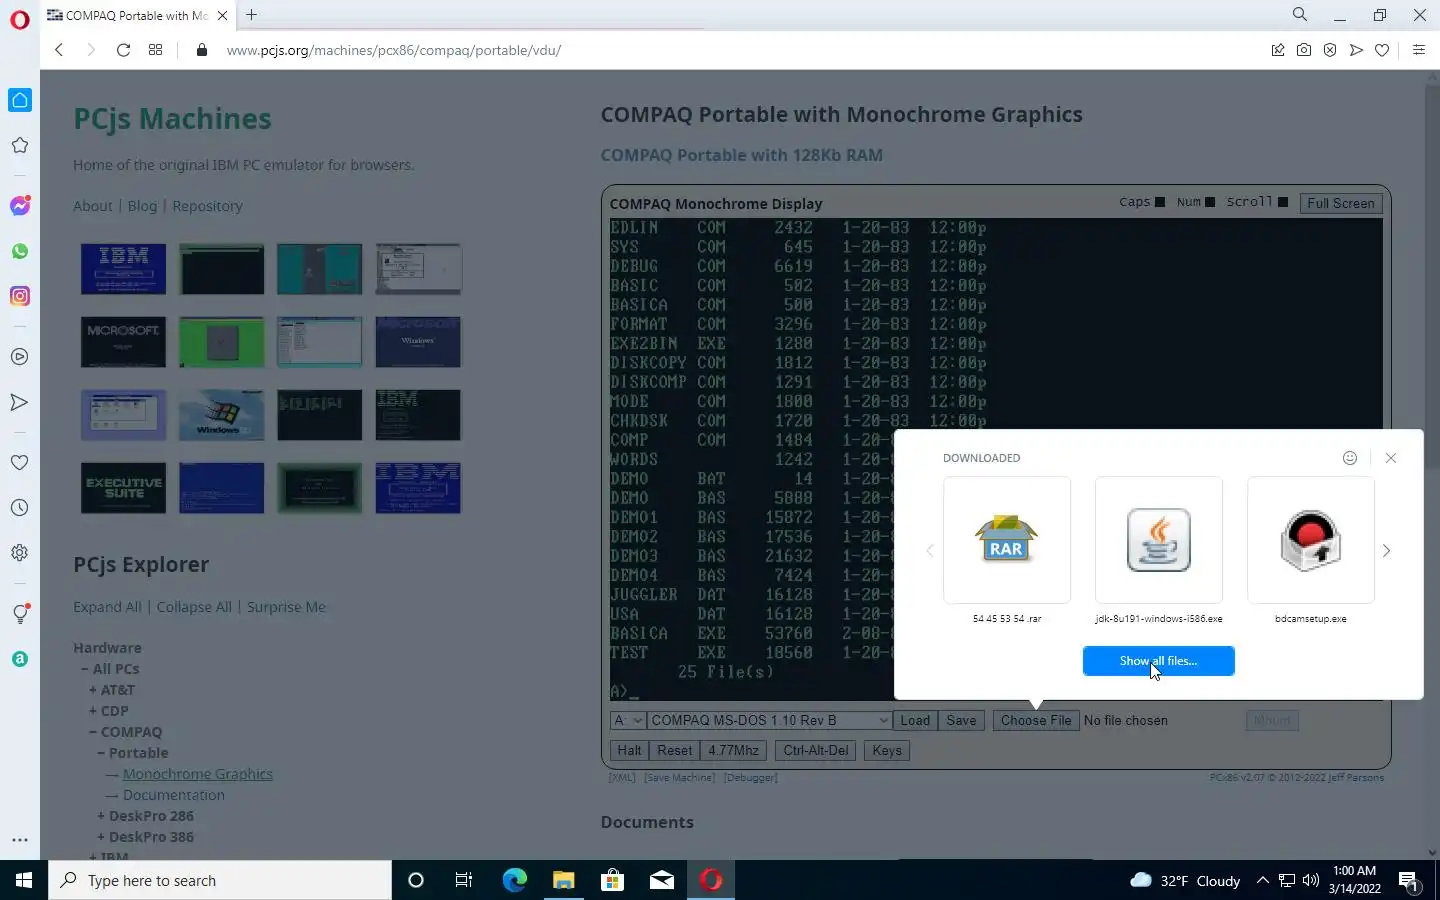
Task: Collapse COMPAQ tree node
Action: pos(126,732)
